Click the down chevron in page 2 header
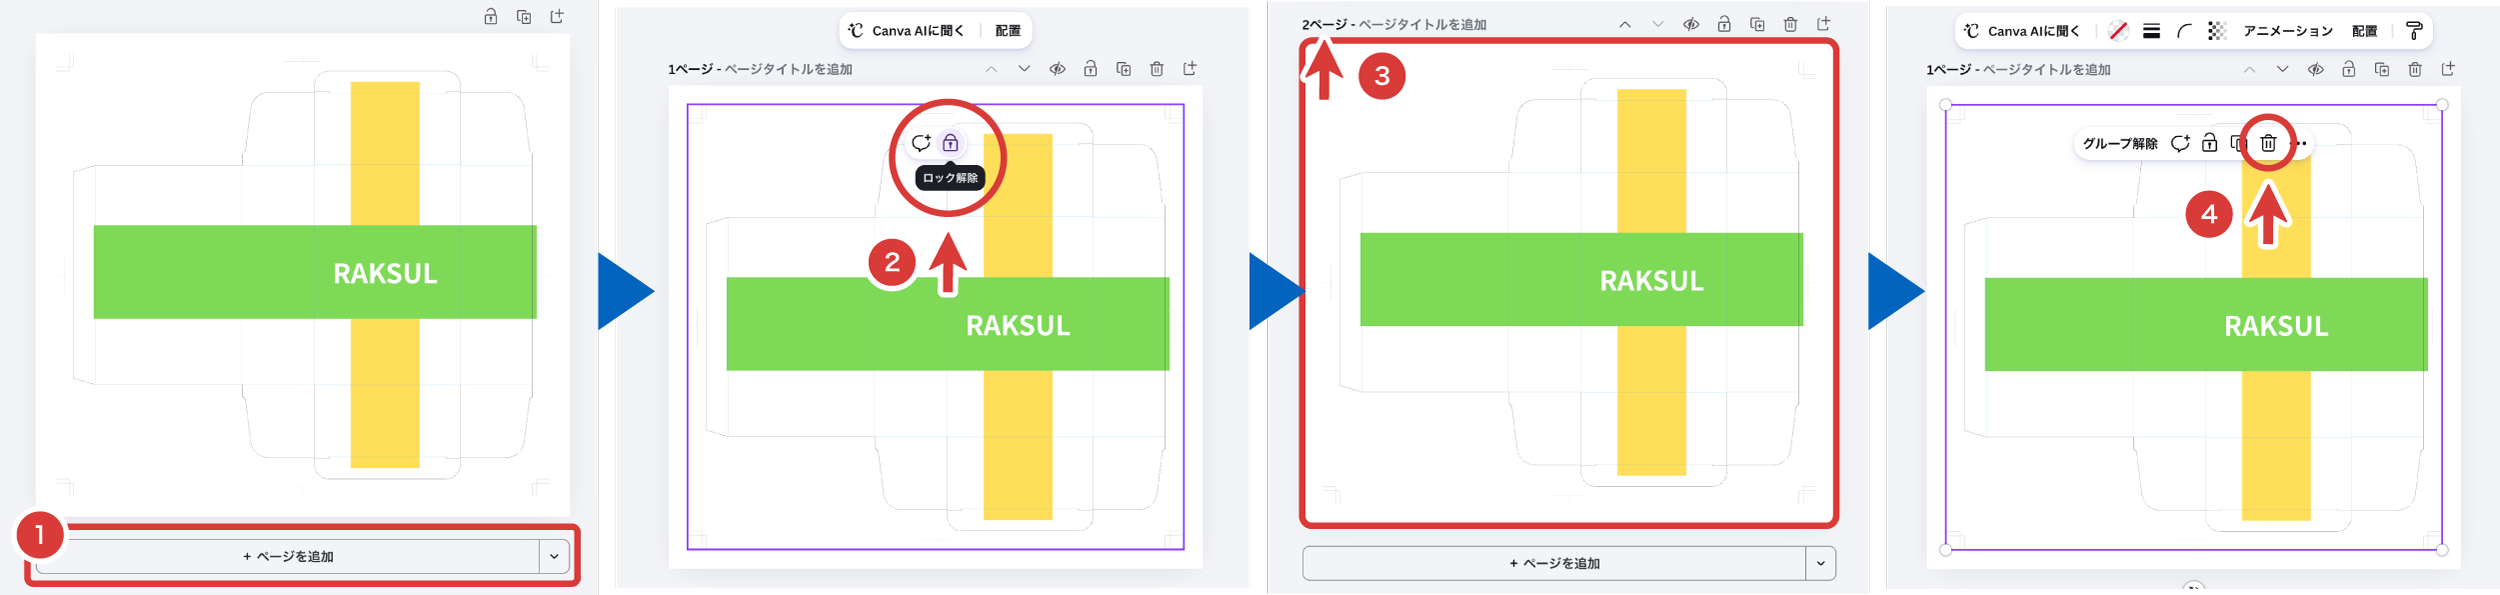Image resolution: width=2500 pixels, height=595 pixels. coord(1657,24)
